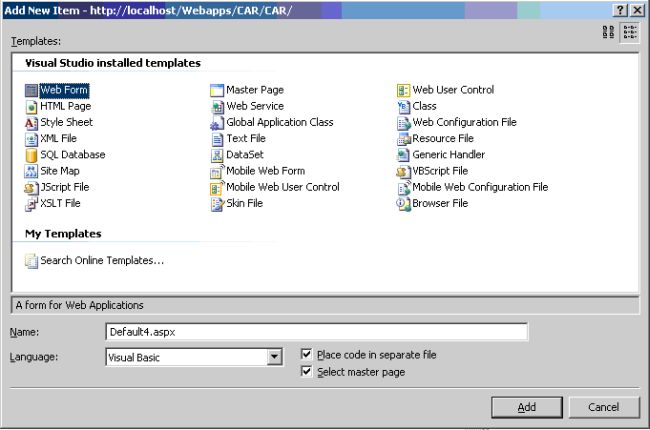
Task: Click the Cancel button
Action: [604, 407]
